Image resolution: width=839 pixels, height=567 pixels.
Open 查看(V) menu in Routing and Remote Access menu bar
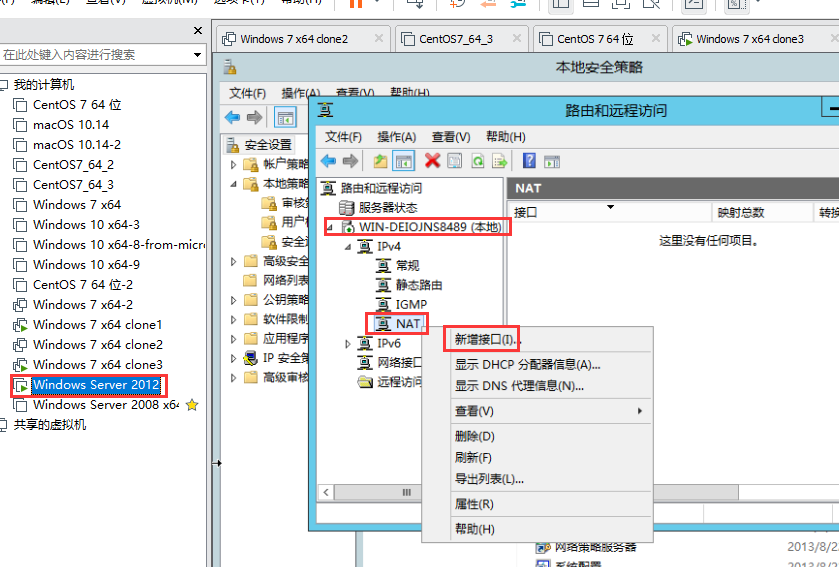pos(451,137)
